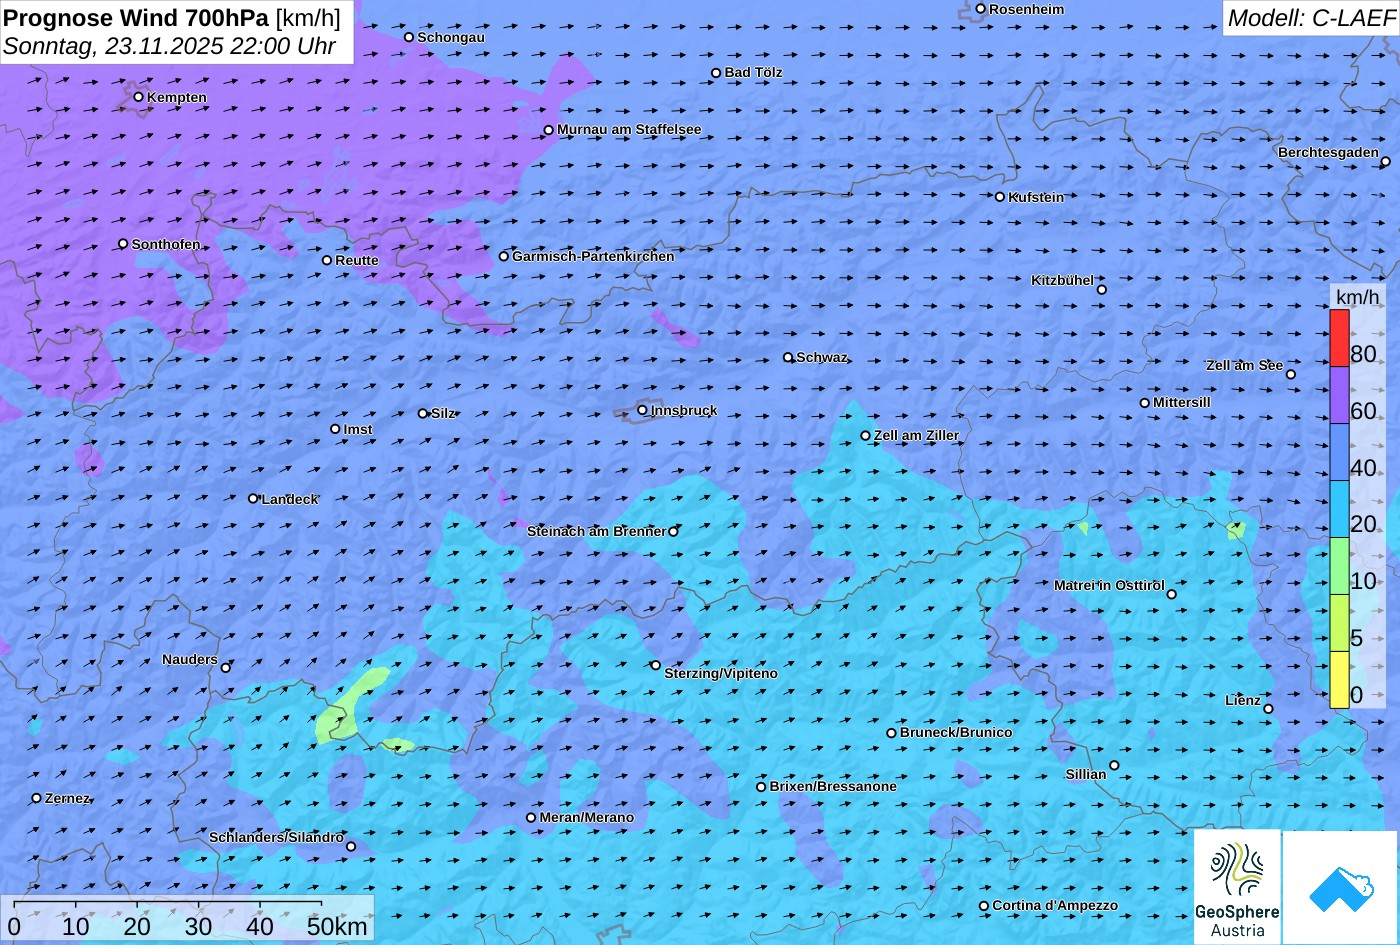Click the 'Brixen/Bressanone' label
The height and width of the screenshot is (945, 1400).
tap(833, 786)
